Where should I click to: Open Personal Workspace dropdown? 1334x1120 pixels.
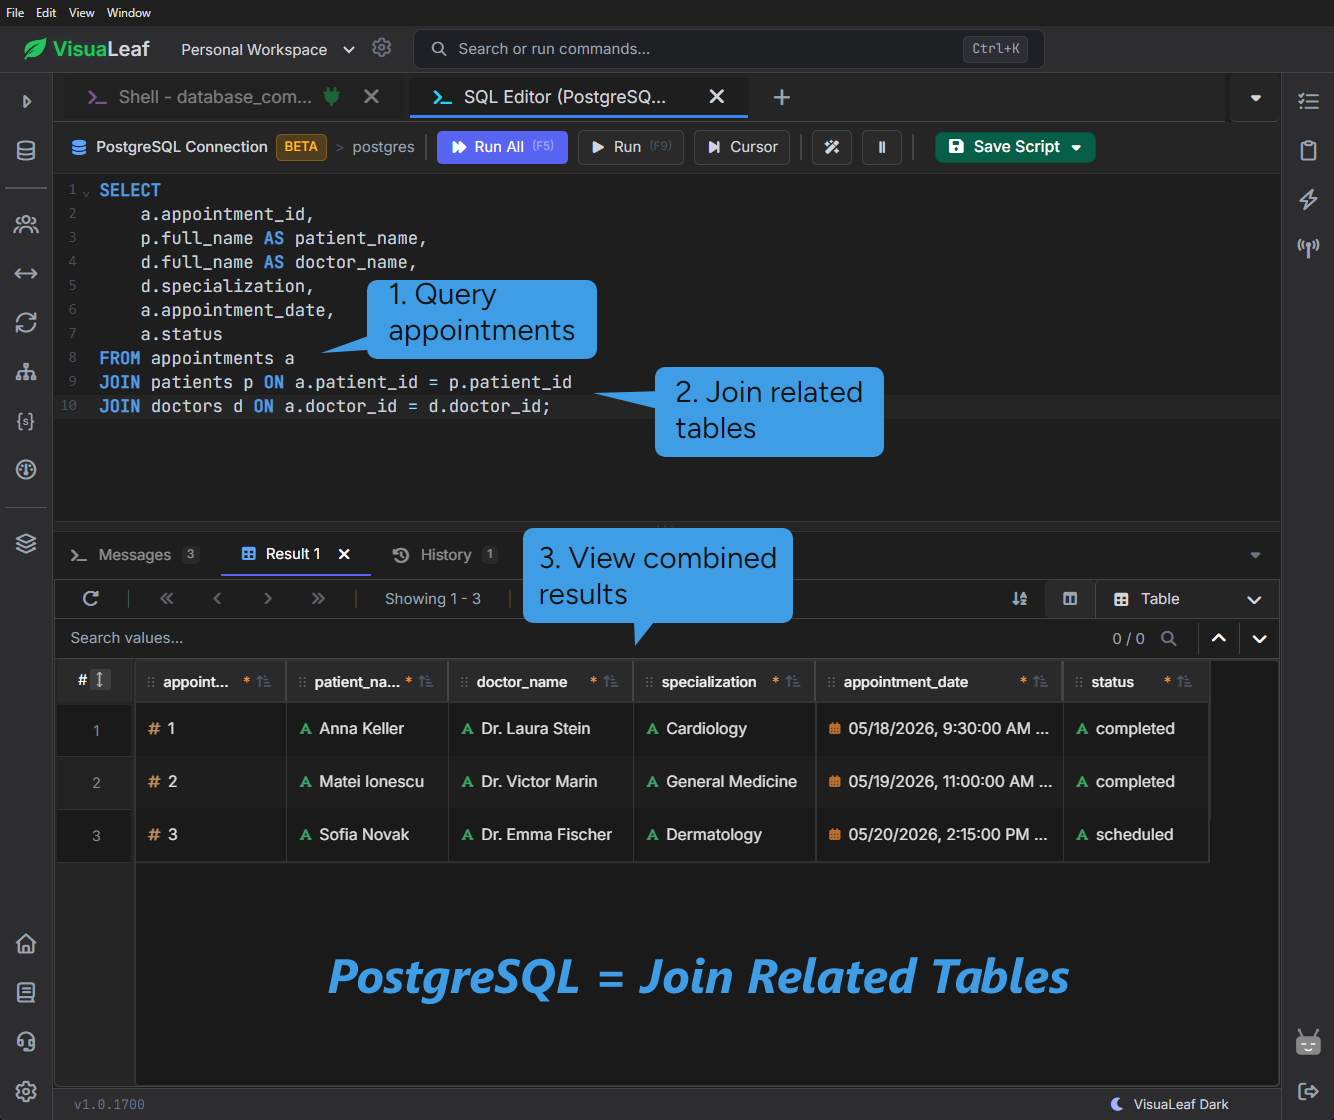[267, 49]
